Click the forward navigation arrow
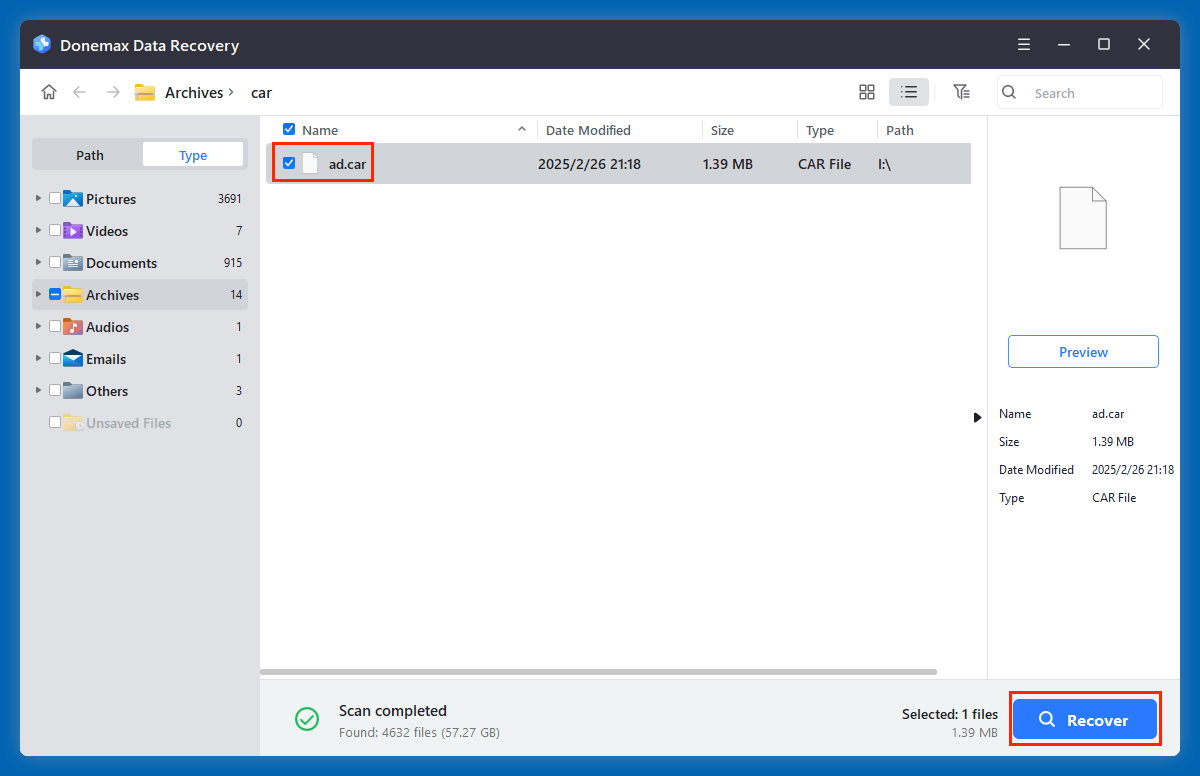The width and height of the screenshot is (1200, 776). coord(112,91)
